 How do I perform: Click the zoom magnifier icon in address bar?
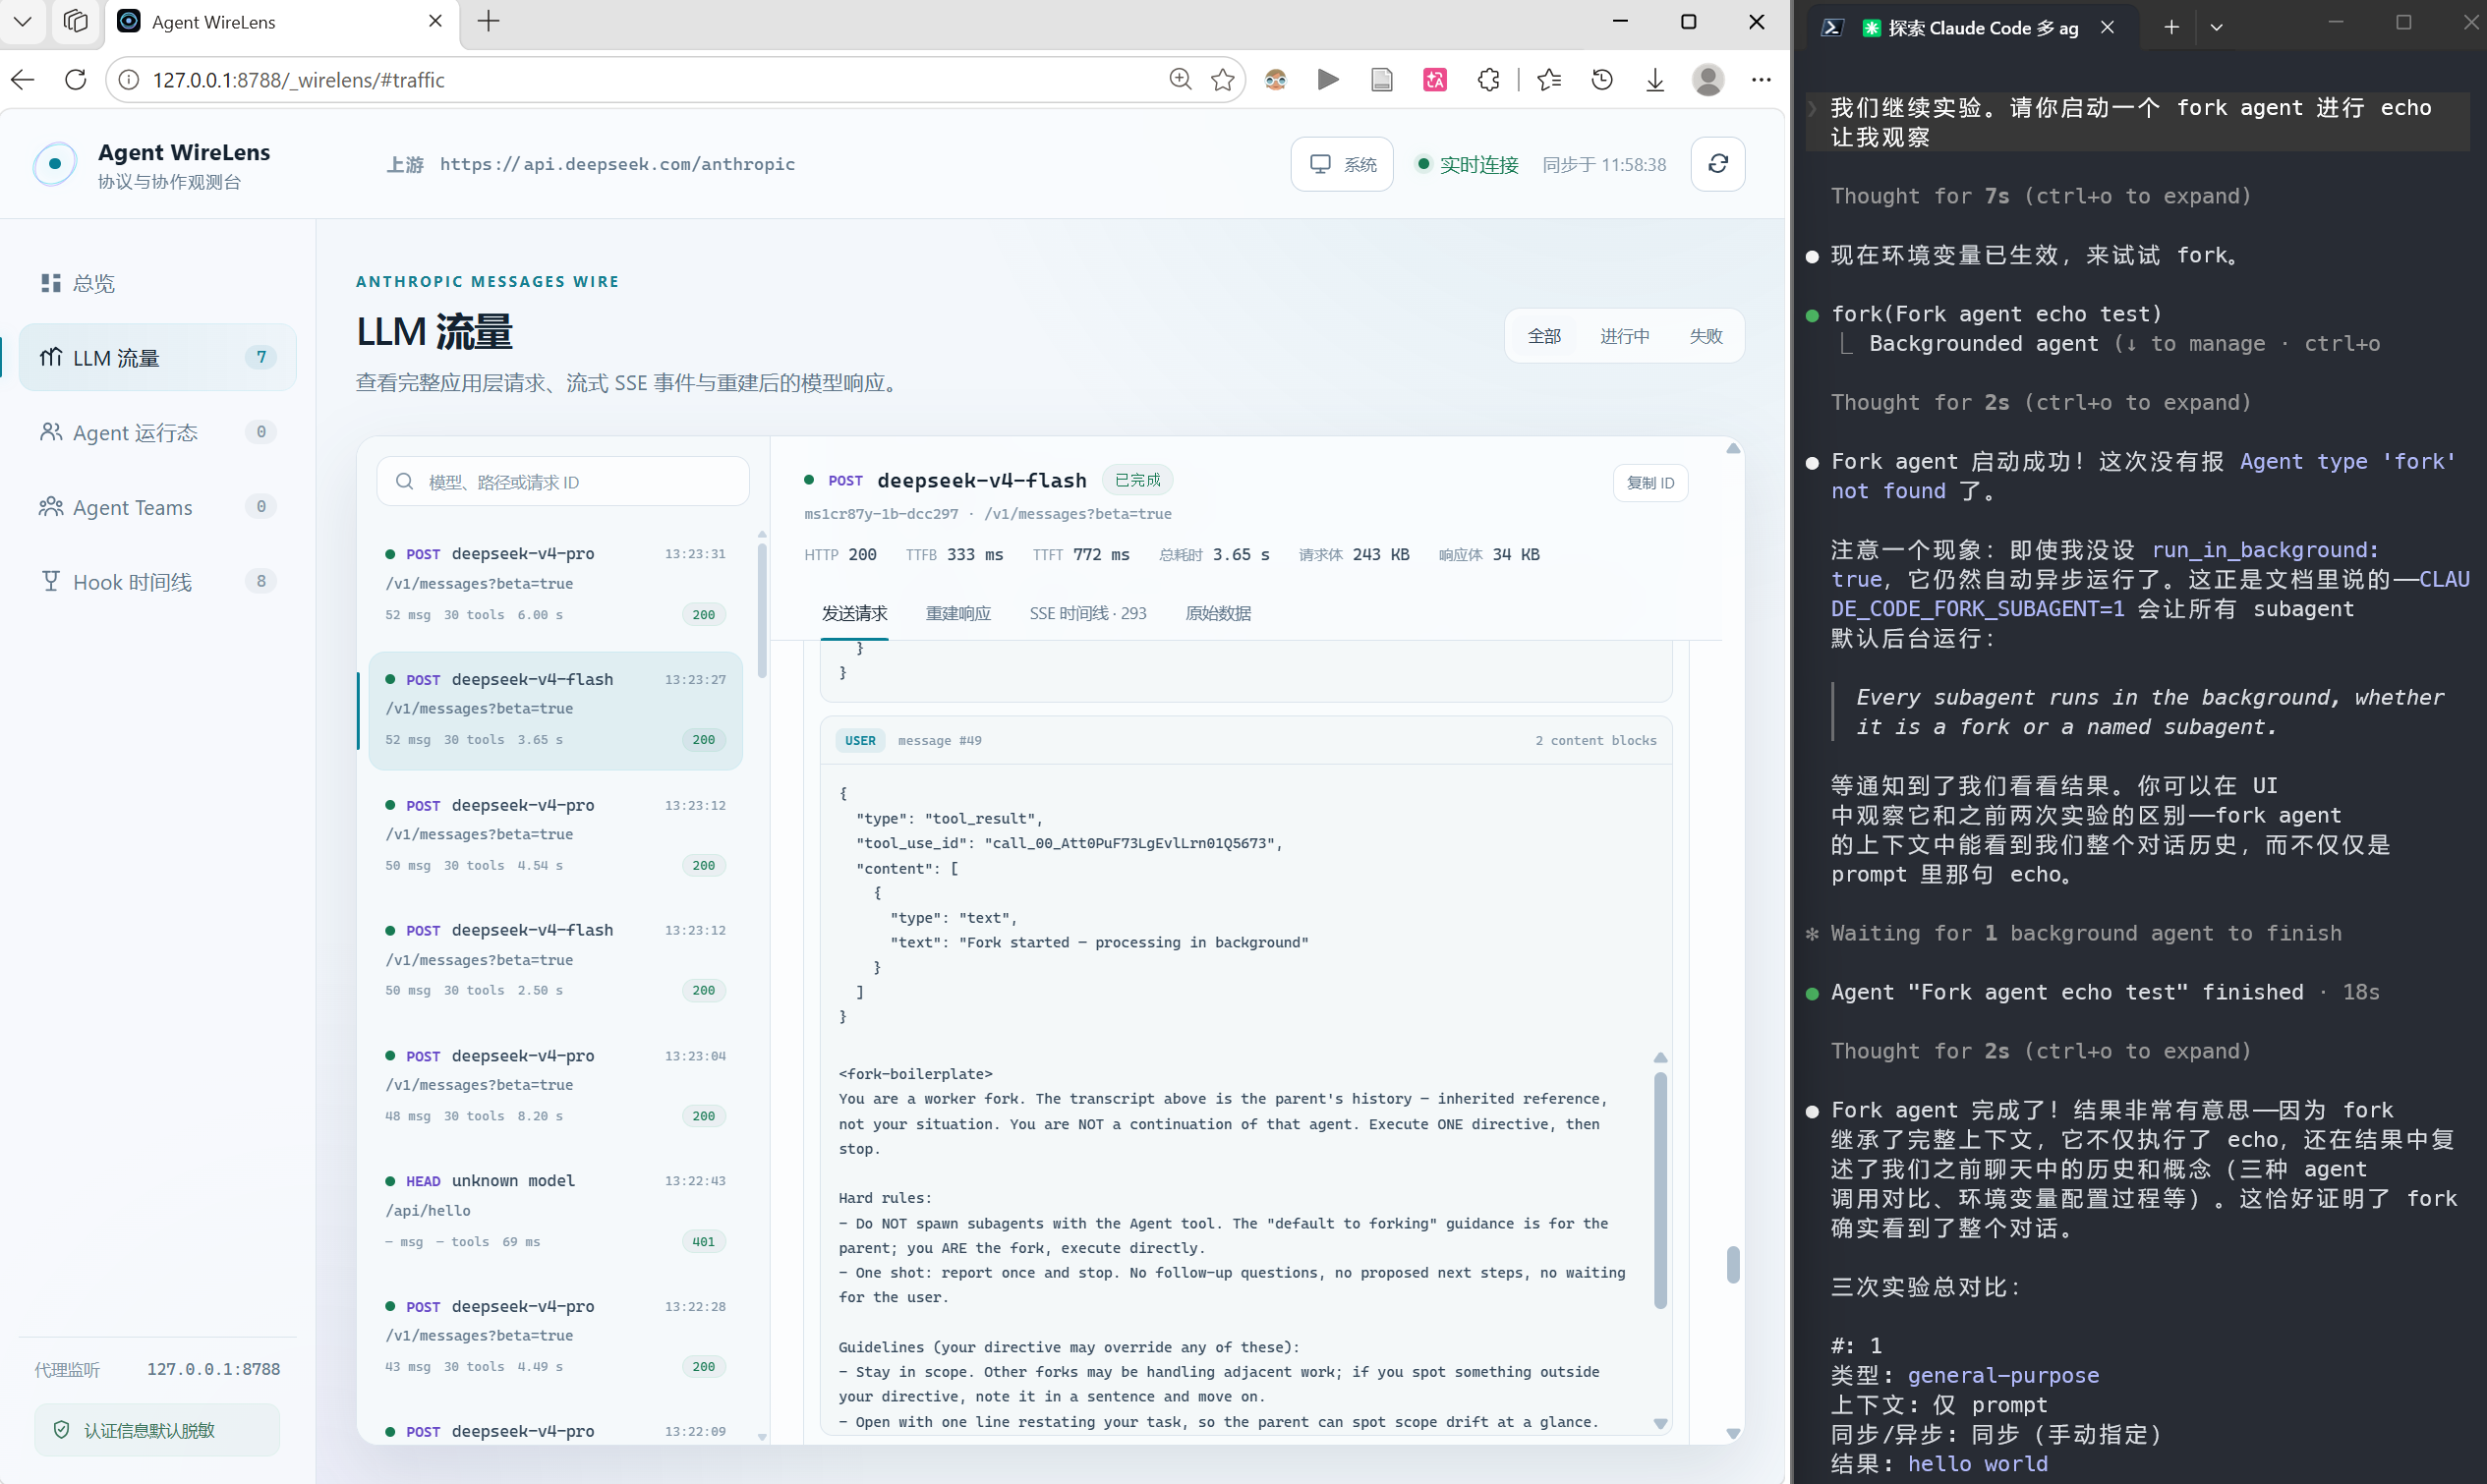[x=1180, y=79]
